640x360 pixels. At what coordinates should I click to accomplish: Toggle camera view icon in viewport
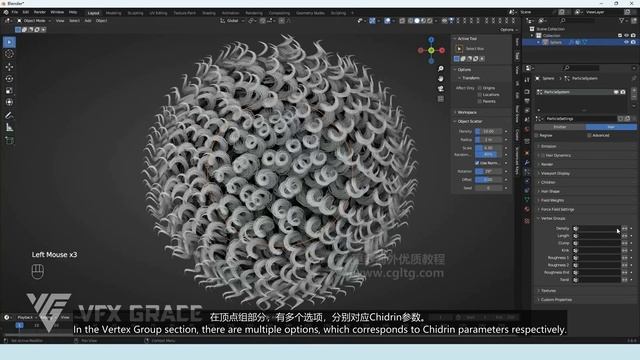click(x=441, y=89)
